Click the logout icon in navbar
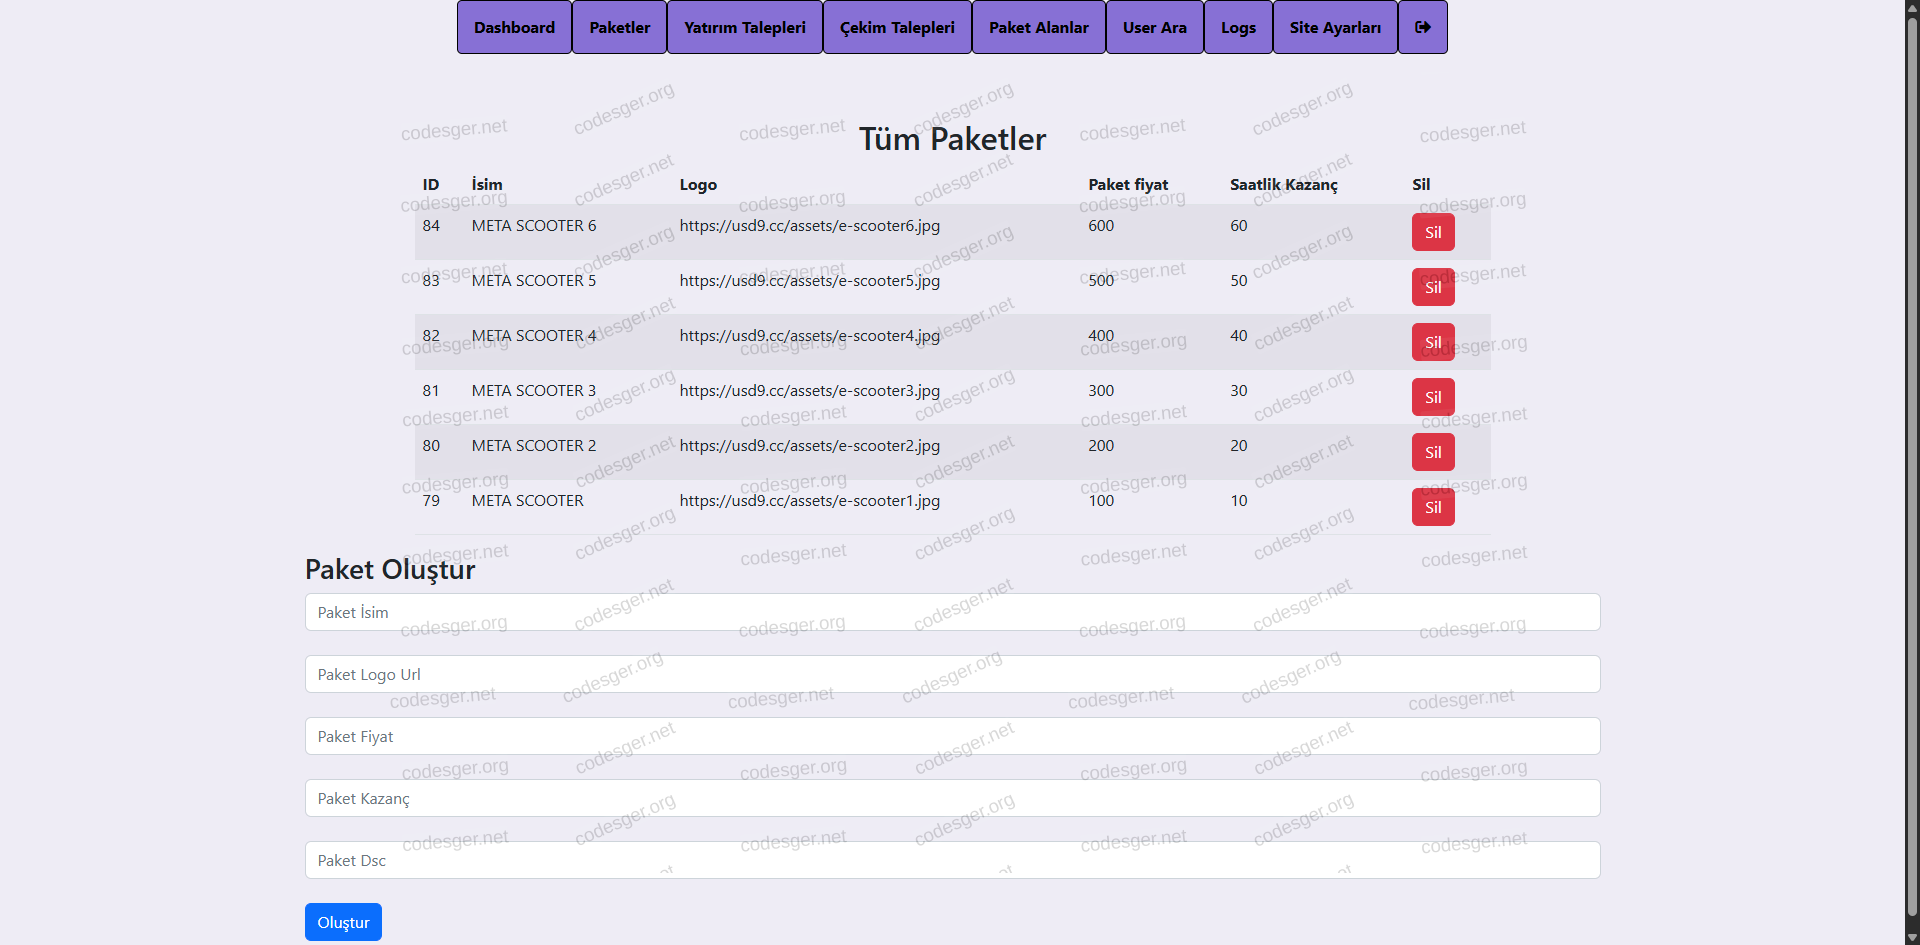Screen dimensions: 1920x945 coord(1422,27)
